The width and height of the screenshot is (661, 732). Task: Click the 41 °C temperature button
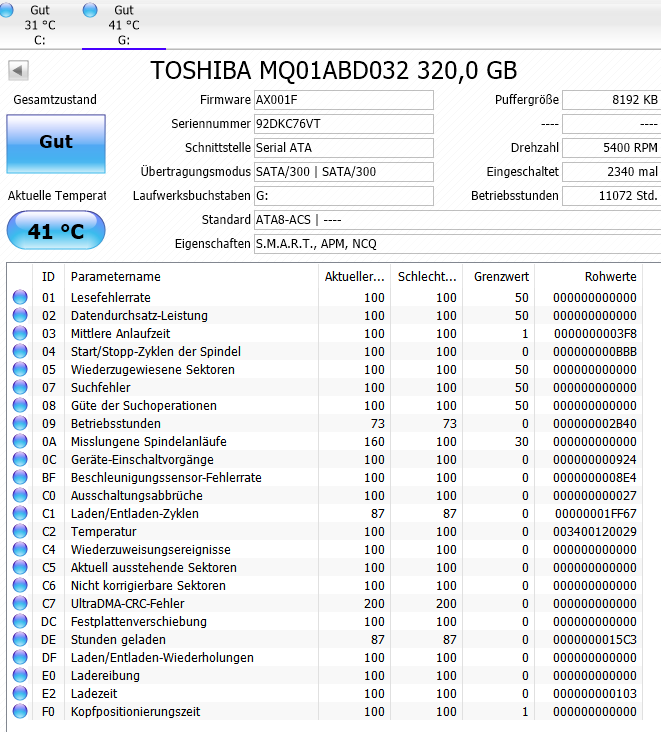(56, 231)
